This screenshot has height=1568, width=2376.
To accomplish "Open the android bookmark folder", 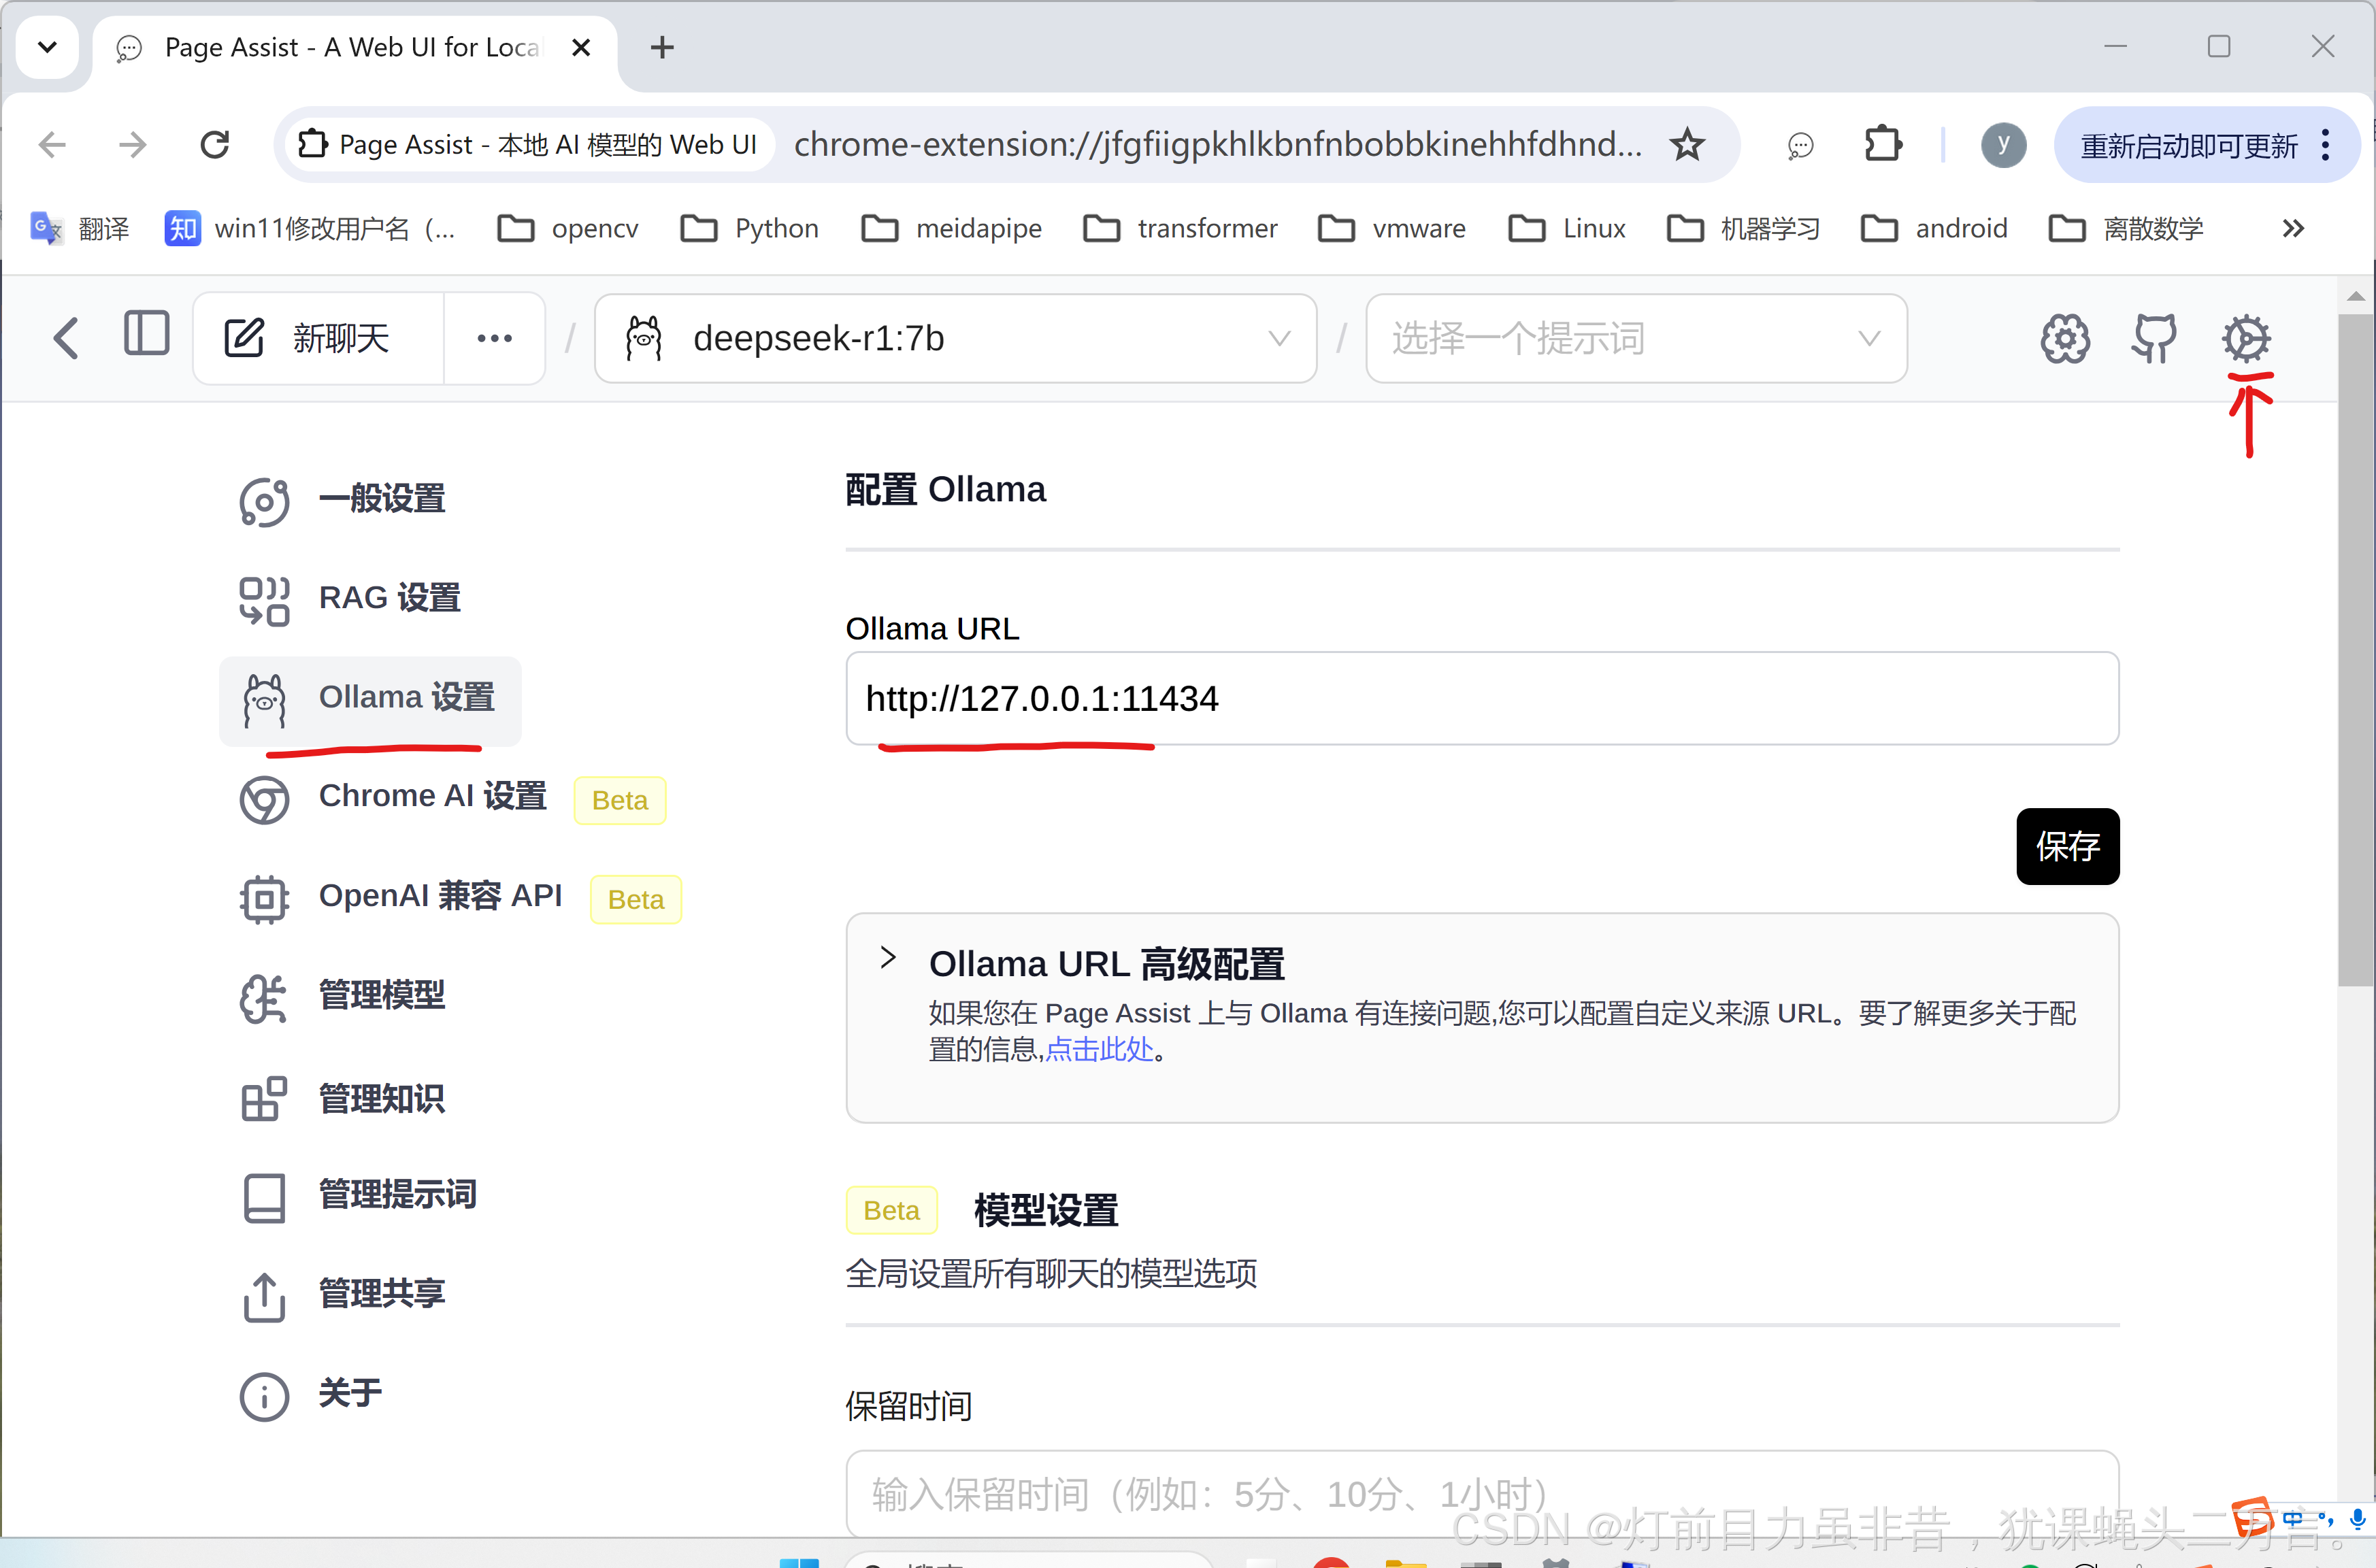I will pos(1934,228).
